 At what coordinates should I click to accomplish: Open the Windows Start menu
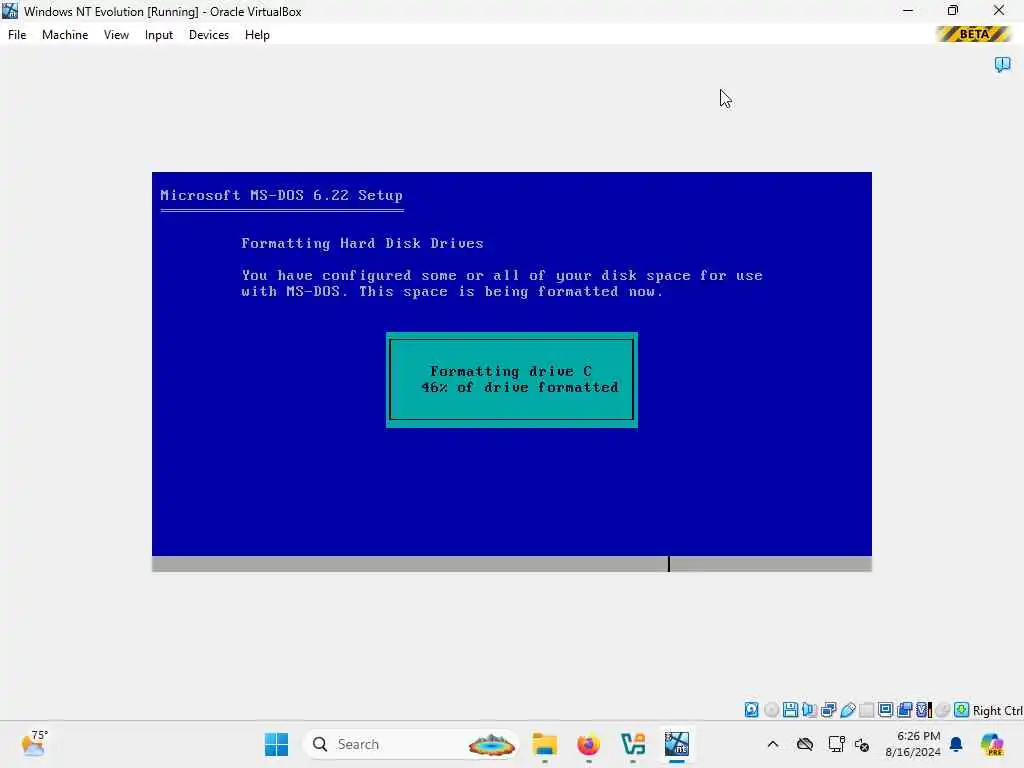pyautogui.click(x=276, y=744)
